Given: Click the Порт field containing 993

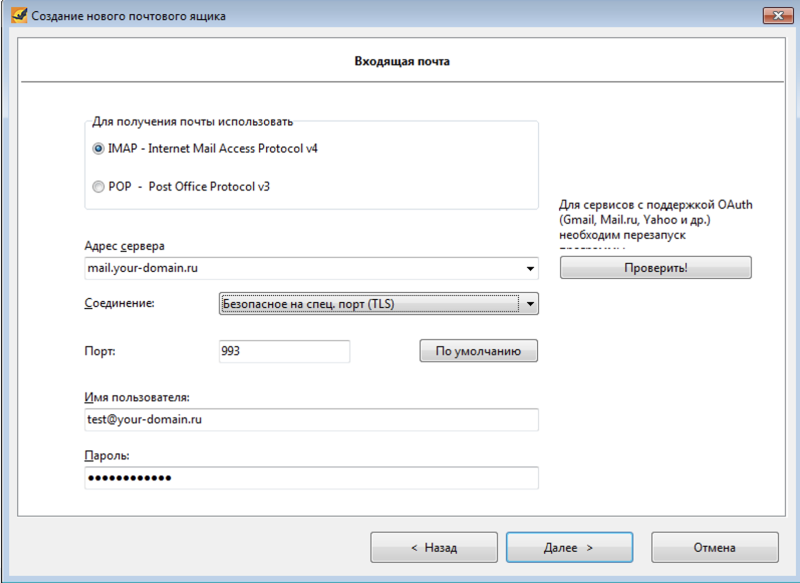Looking at the screenshot, I should pyautogui.click(x=284, y=351).
